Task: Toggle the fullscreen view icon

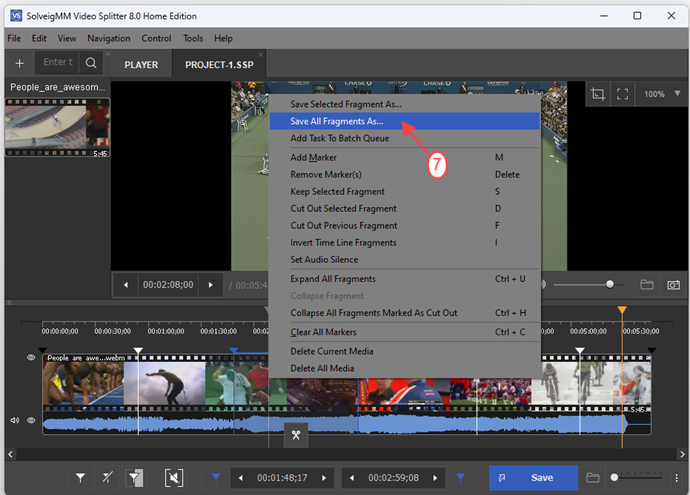Action: pyautogui.click(x=622, y=94)
